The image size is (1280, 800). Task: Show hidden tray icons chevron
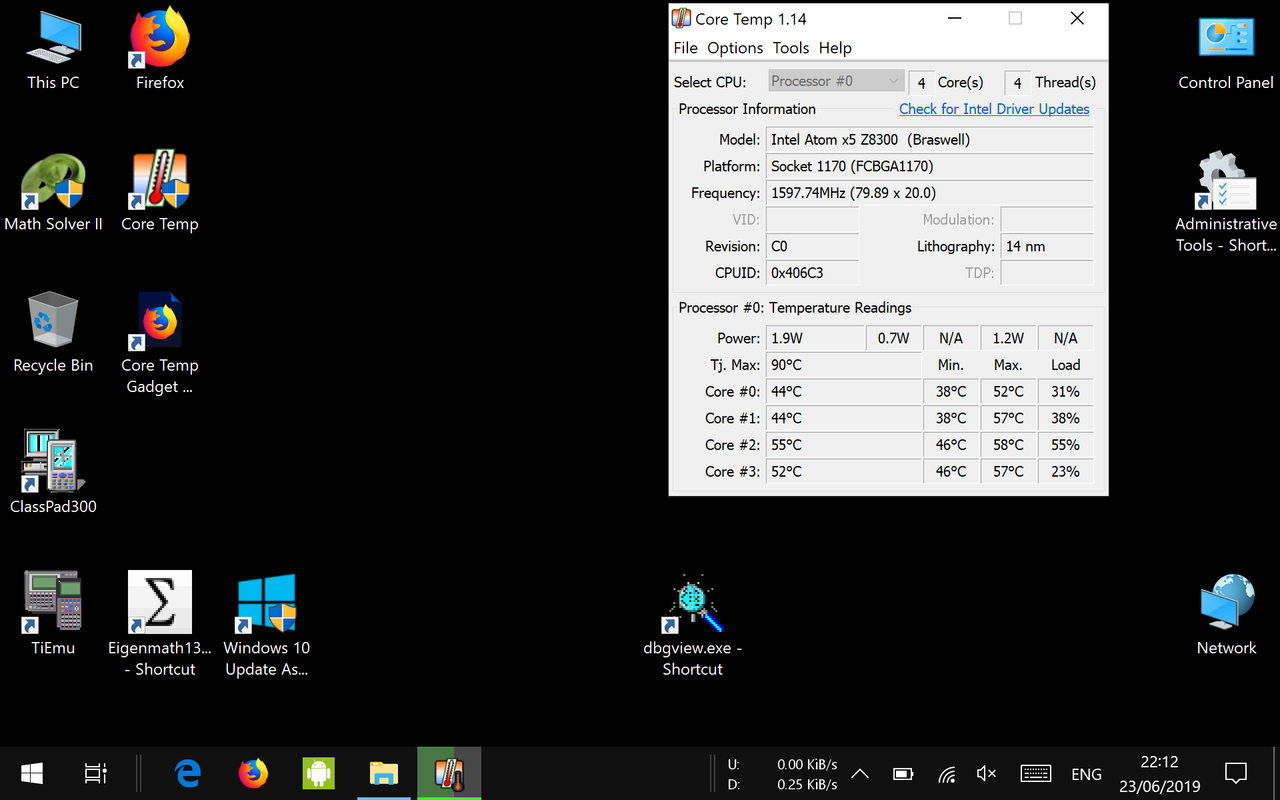click(x=859, y=773)
